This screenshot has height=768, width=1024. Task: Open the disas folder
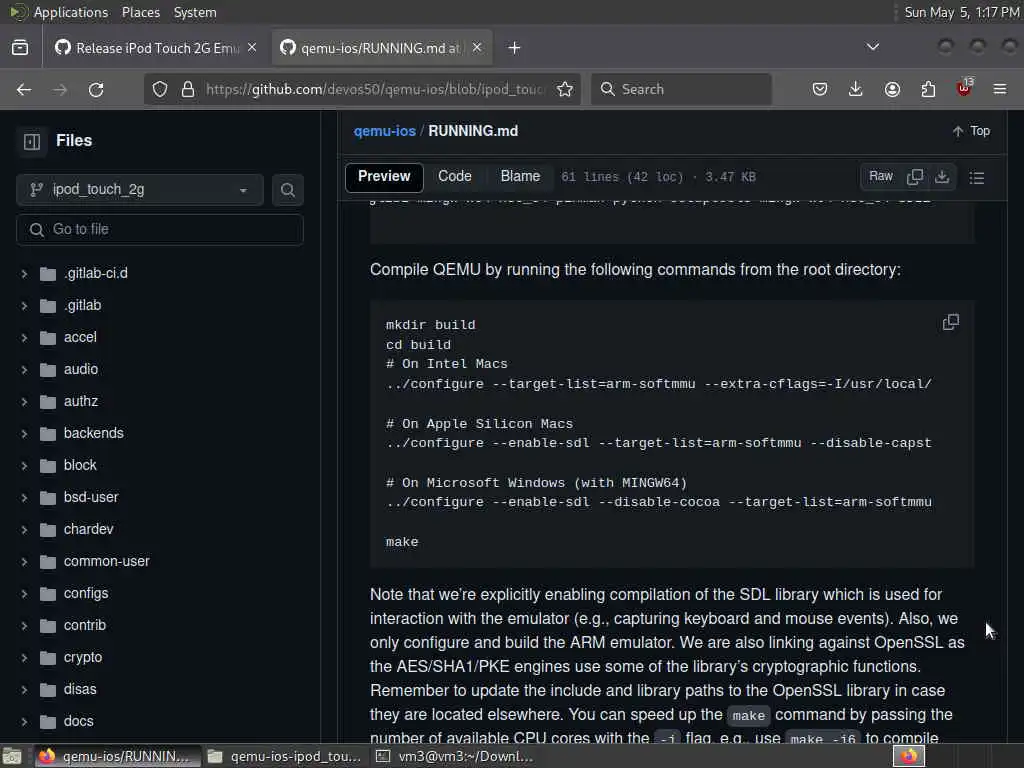point(80,690)
